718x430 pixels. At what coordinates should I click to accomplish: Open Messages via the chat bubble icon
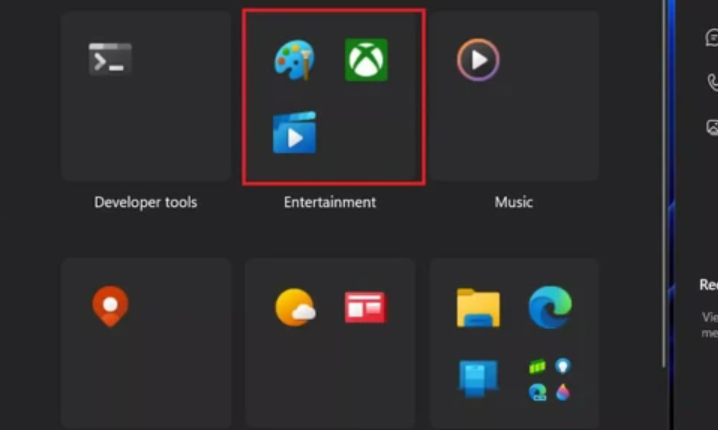pos(712,38)
